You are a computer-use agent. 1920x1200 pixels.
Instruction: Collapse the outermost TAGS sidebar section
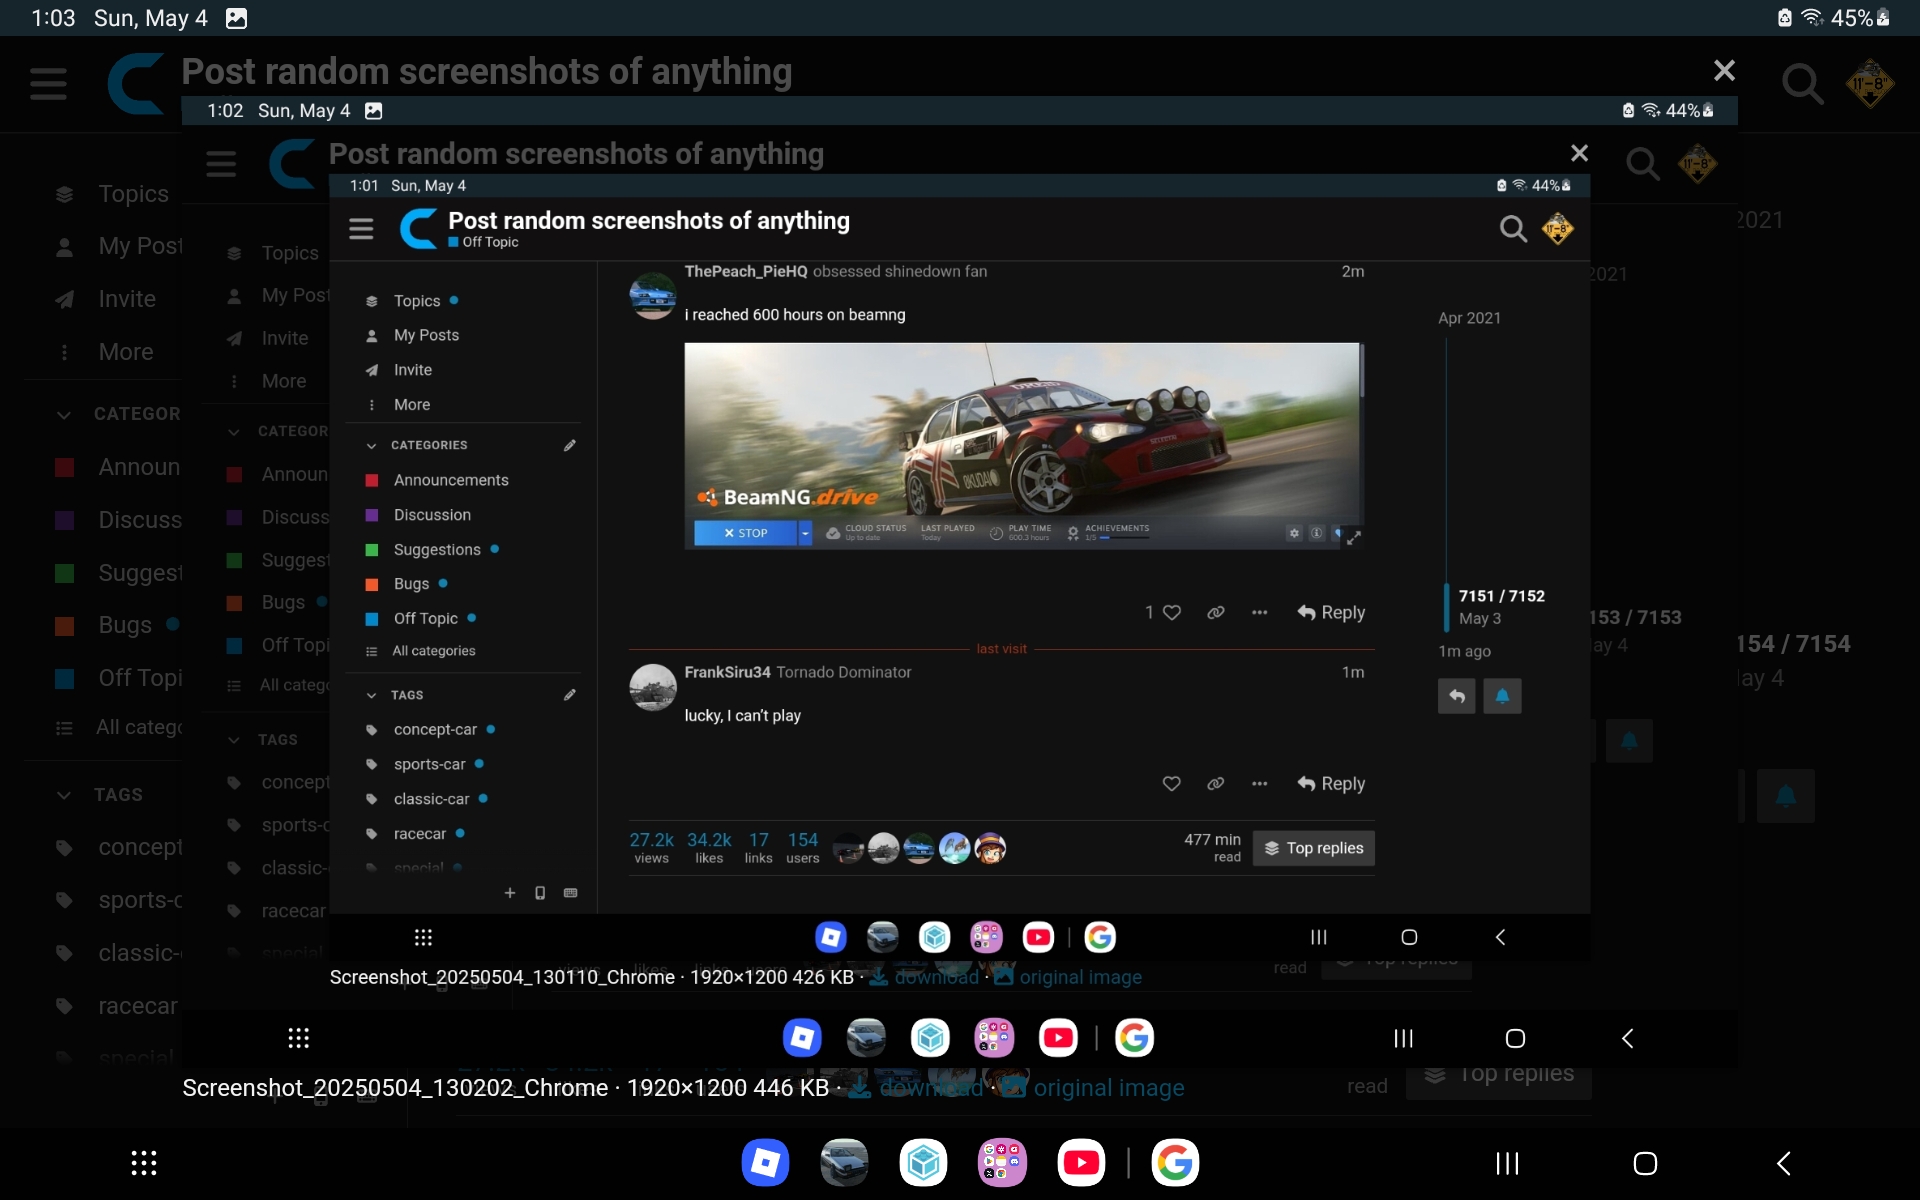(64, 795)
